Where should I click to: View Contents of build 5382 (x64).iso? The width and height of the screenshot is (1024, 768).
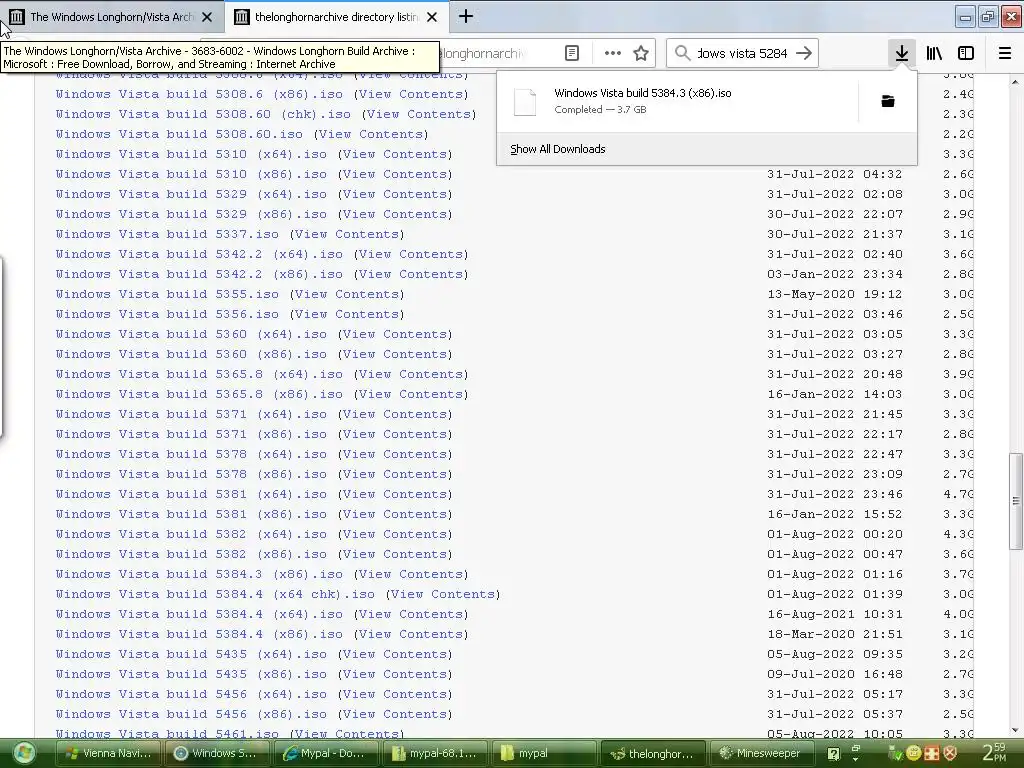(395, 534)
